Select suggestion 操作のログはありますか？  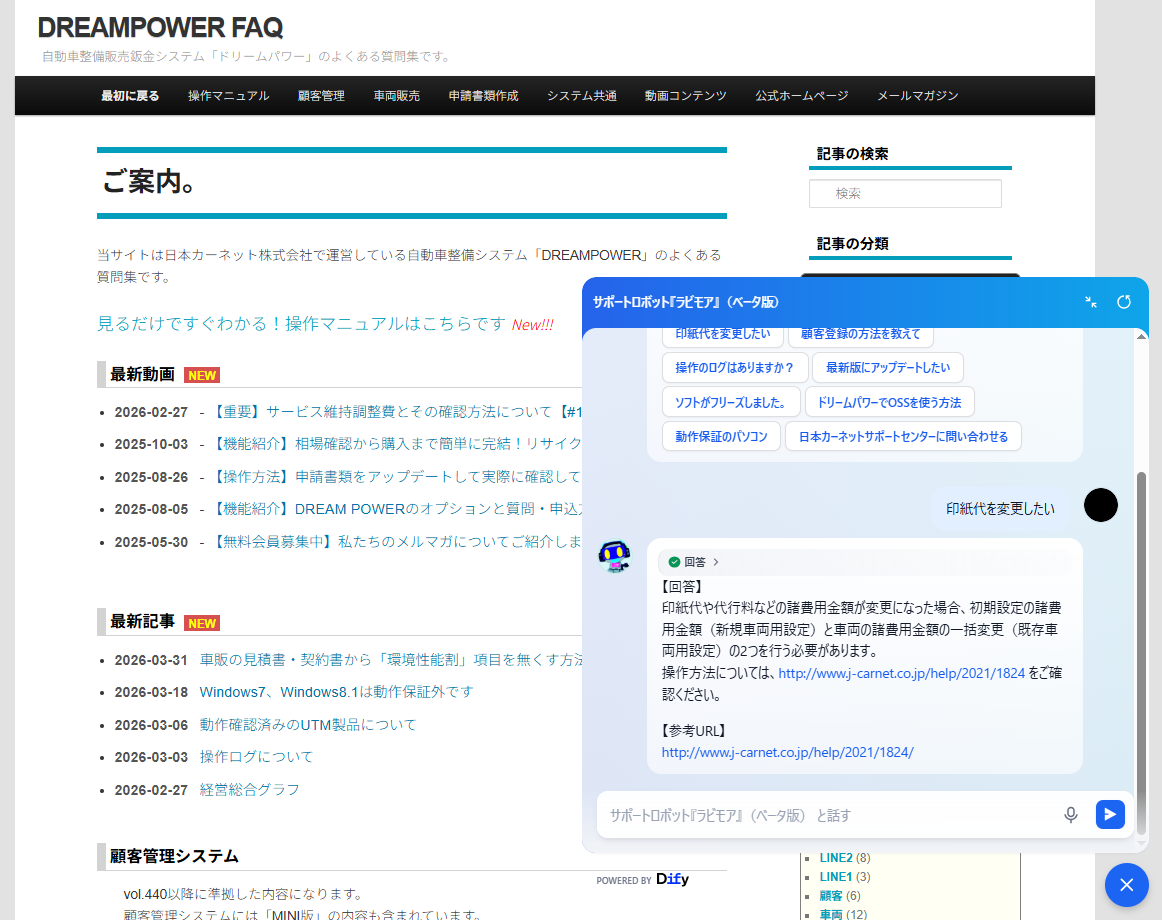[x=734, y=367]
